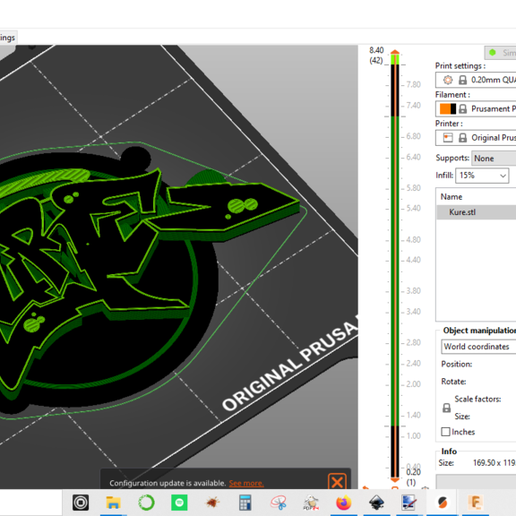Open the 'See more.' configuration update link
516x516 pixels.
pos(246,483)
